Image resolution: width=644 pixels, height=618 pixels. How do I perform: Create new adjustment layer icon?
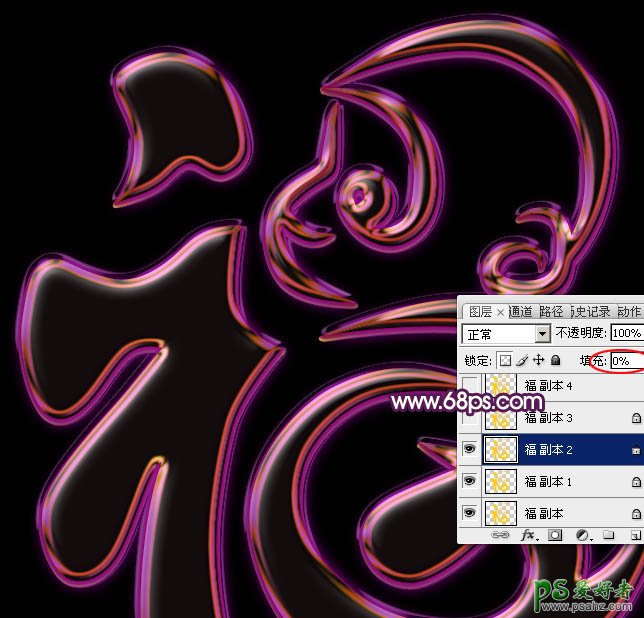pos(581,535)
